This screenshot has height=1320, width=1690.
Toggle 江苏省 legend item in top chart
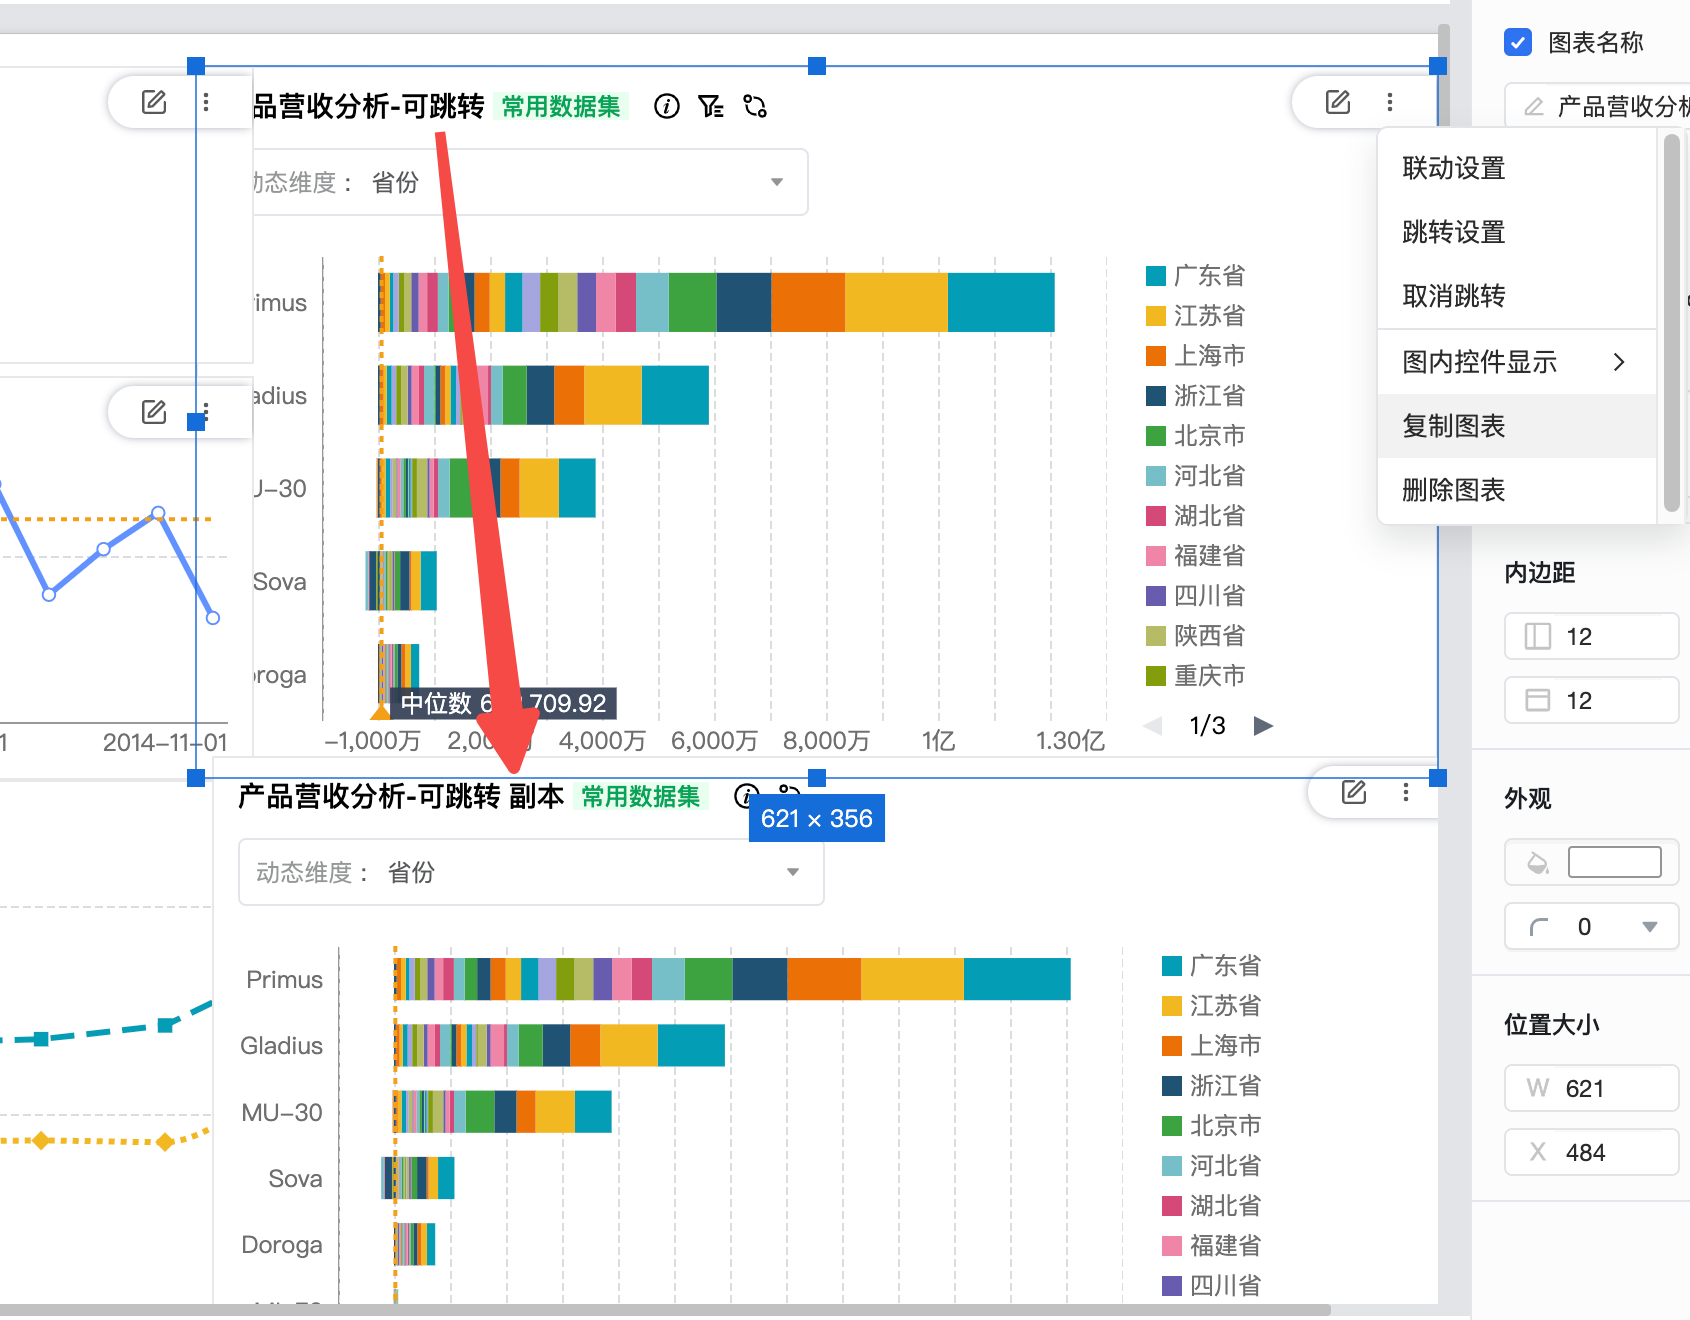[x=1196, y=316]
